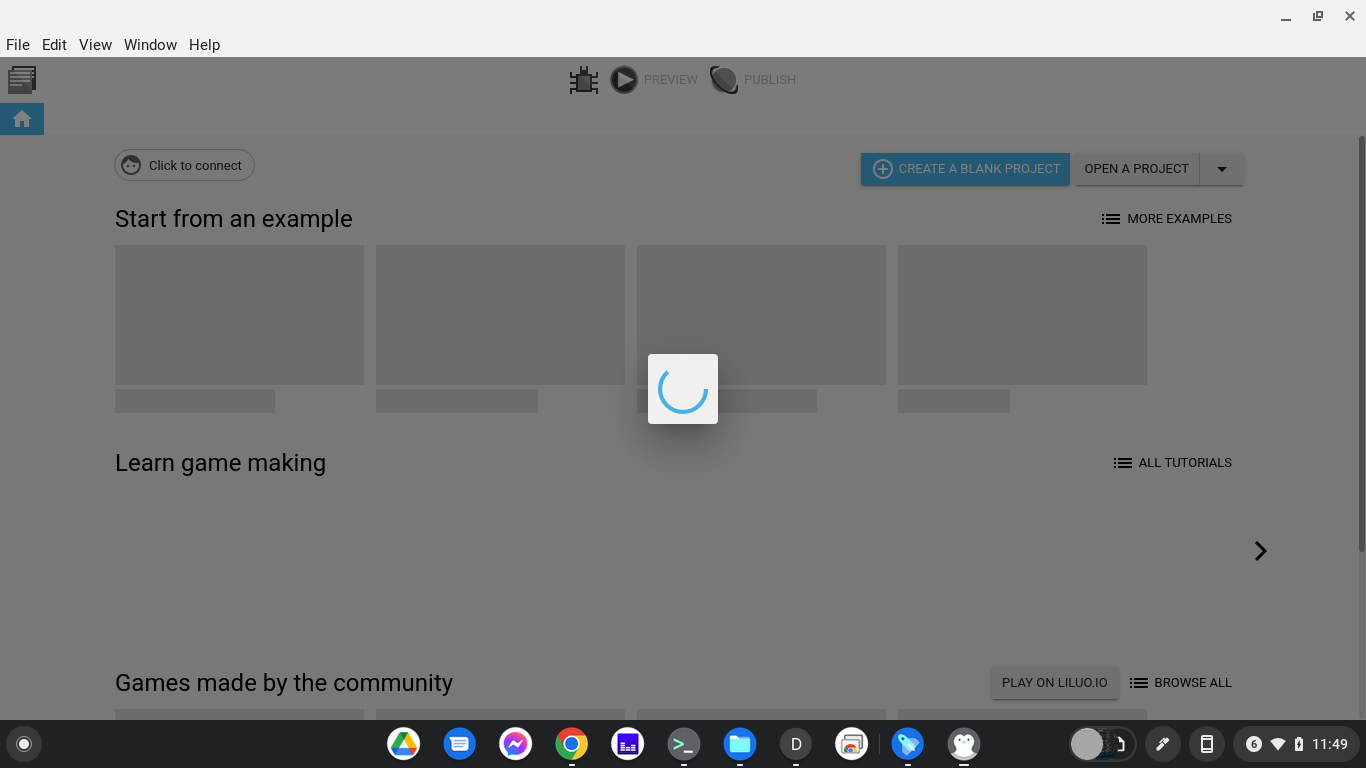Open Google Chrome from the shelf
This screenshot has height=768, width=1366.
pyautogui.click(x=572, y=744)
